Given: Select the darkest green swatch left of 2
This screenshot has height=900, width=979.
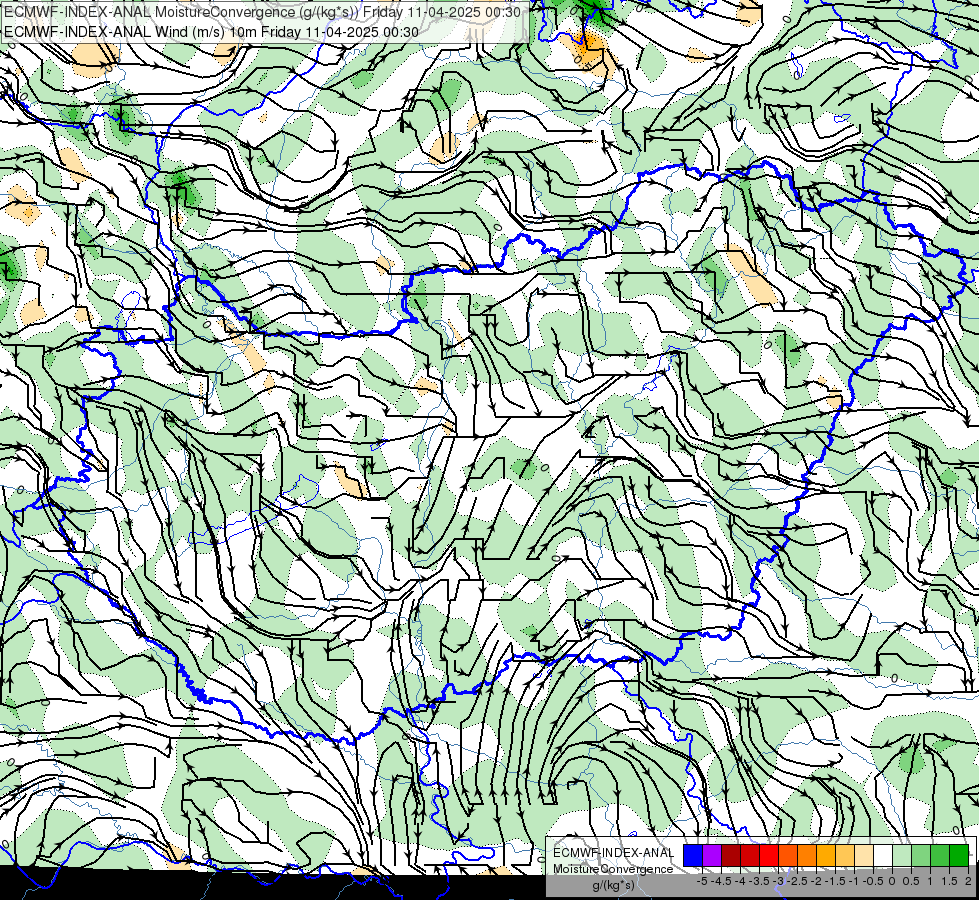Looking at the screenshot, I should 960,855.
